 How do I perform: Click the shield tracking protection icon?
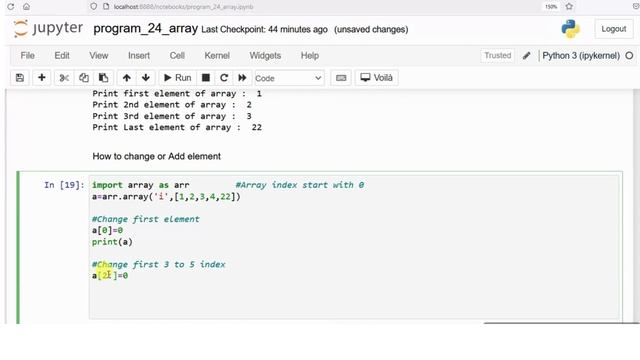(93, 7)
